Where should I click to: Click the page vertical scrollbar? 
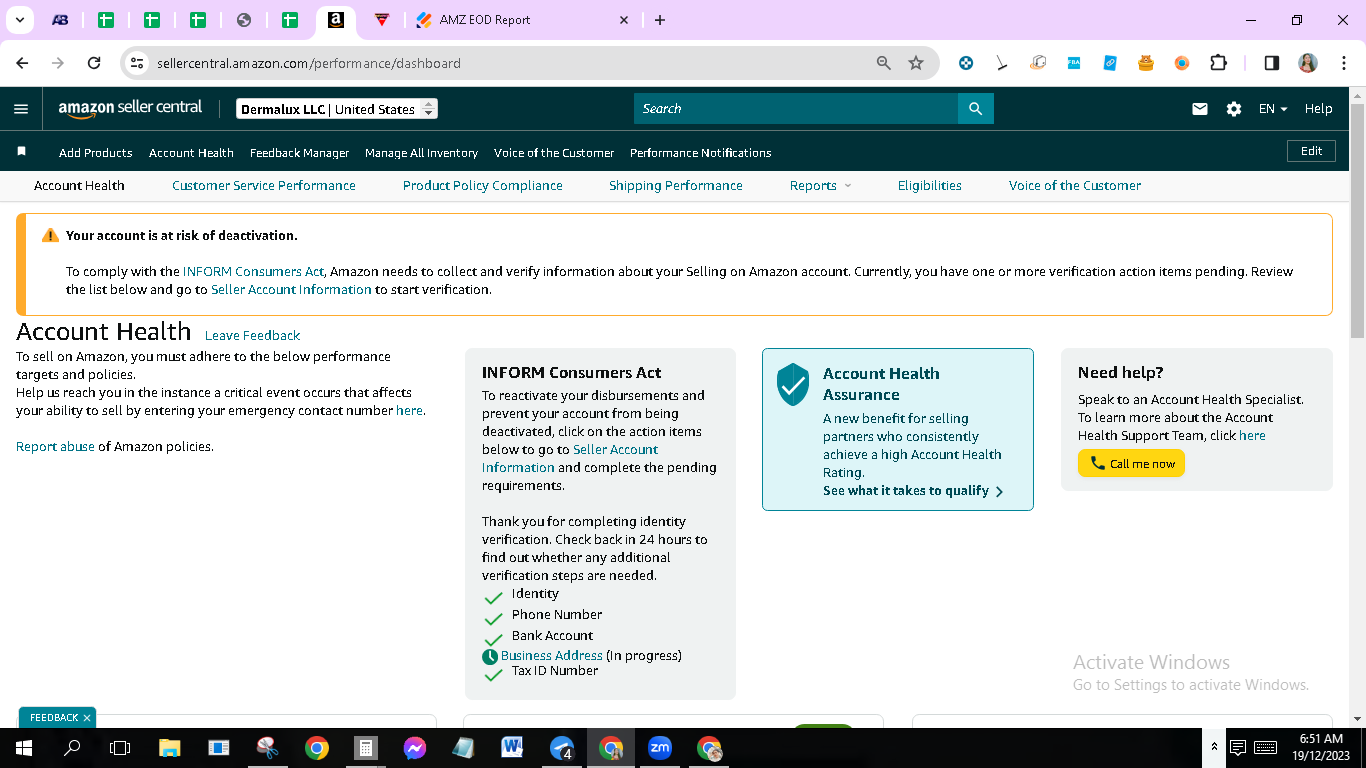point(1358,220)
